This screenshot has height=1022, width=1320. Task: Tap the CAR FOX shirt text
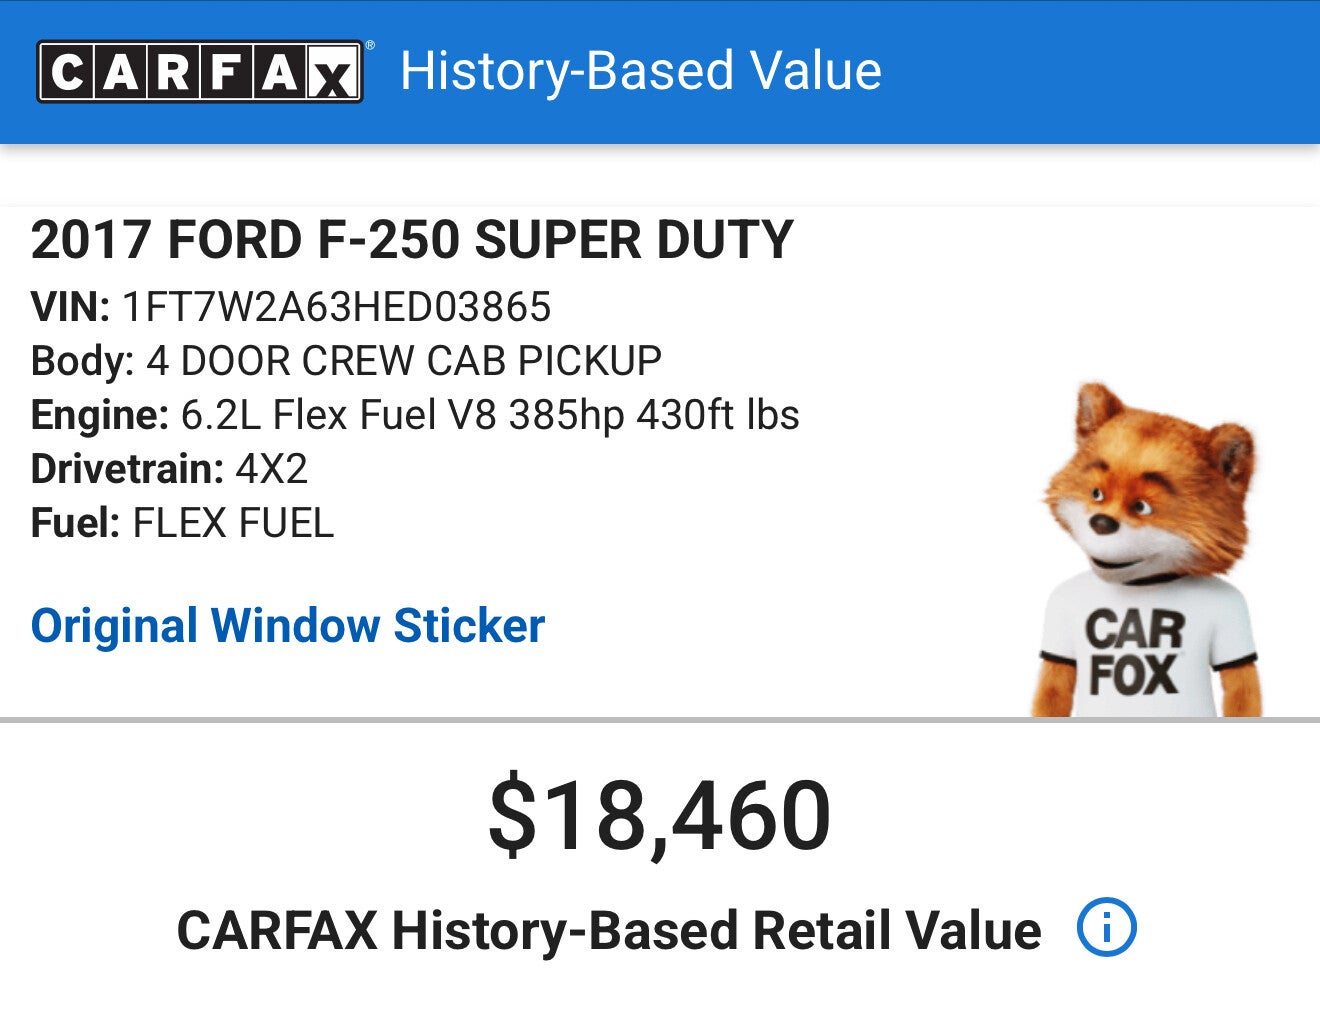coord(1135,652)
